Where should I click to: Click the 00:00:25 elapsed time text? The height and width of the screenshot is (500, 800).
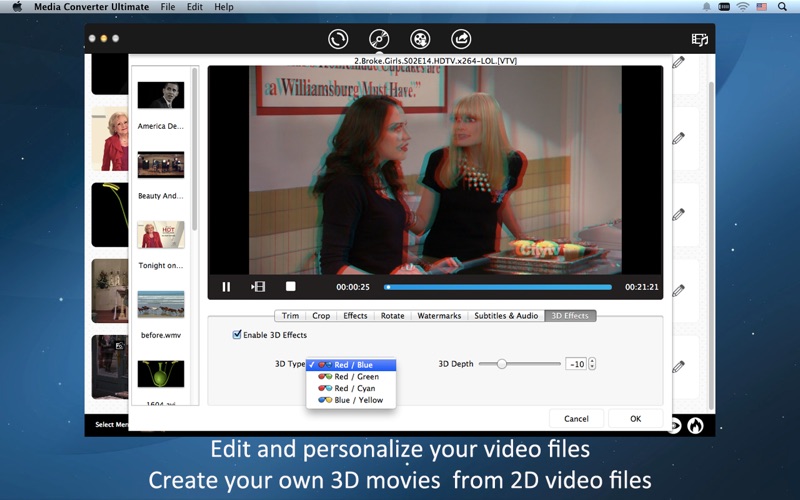pyautogui.click(x=353, y=287)
